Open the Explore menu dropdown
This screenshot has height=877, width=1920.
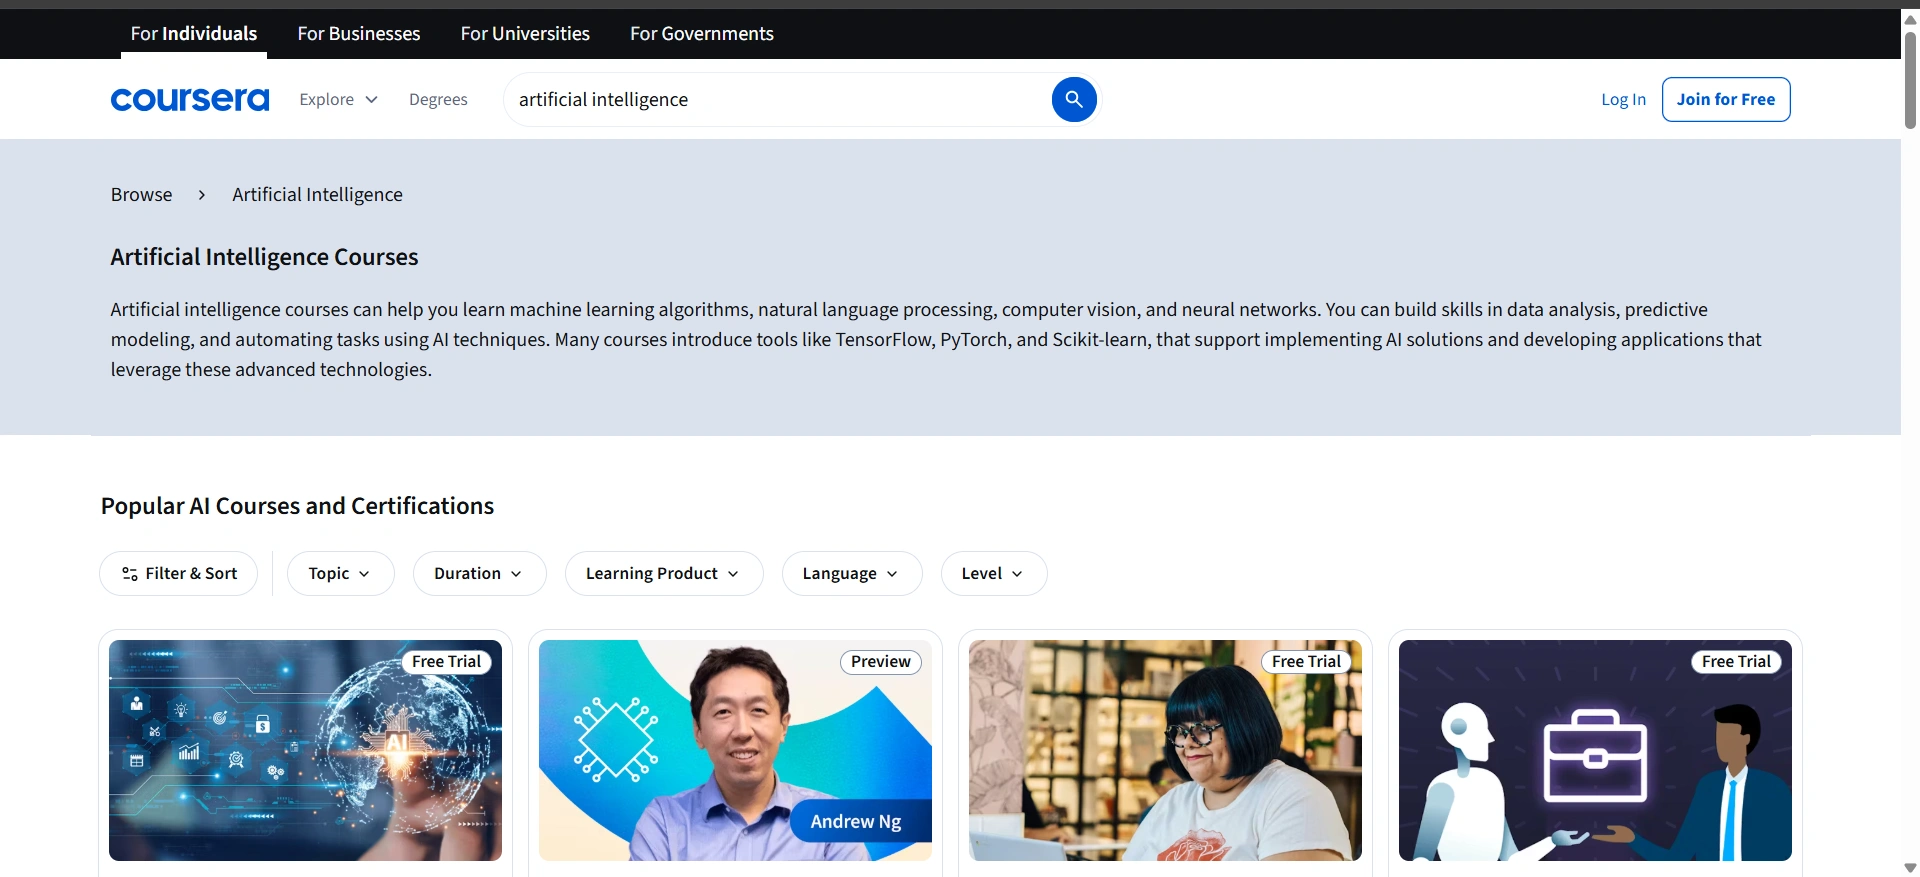[x=339, y=99]
